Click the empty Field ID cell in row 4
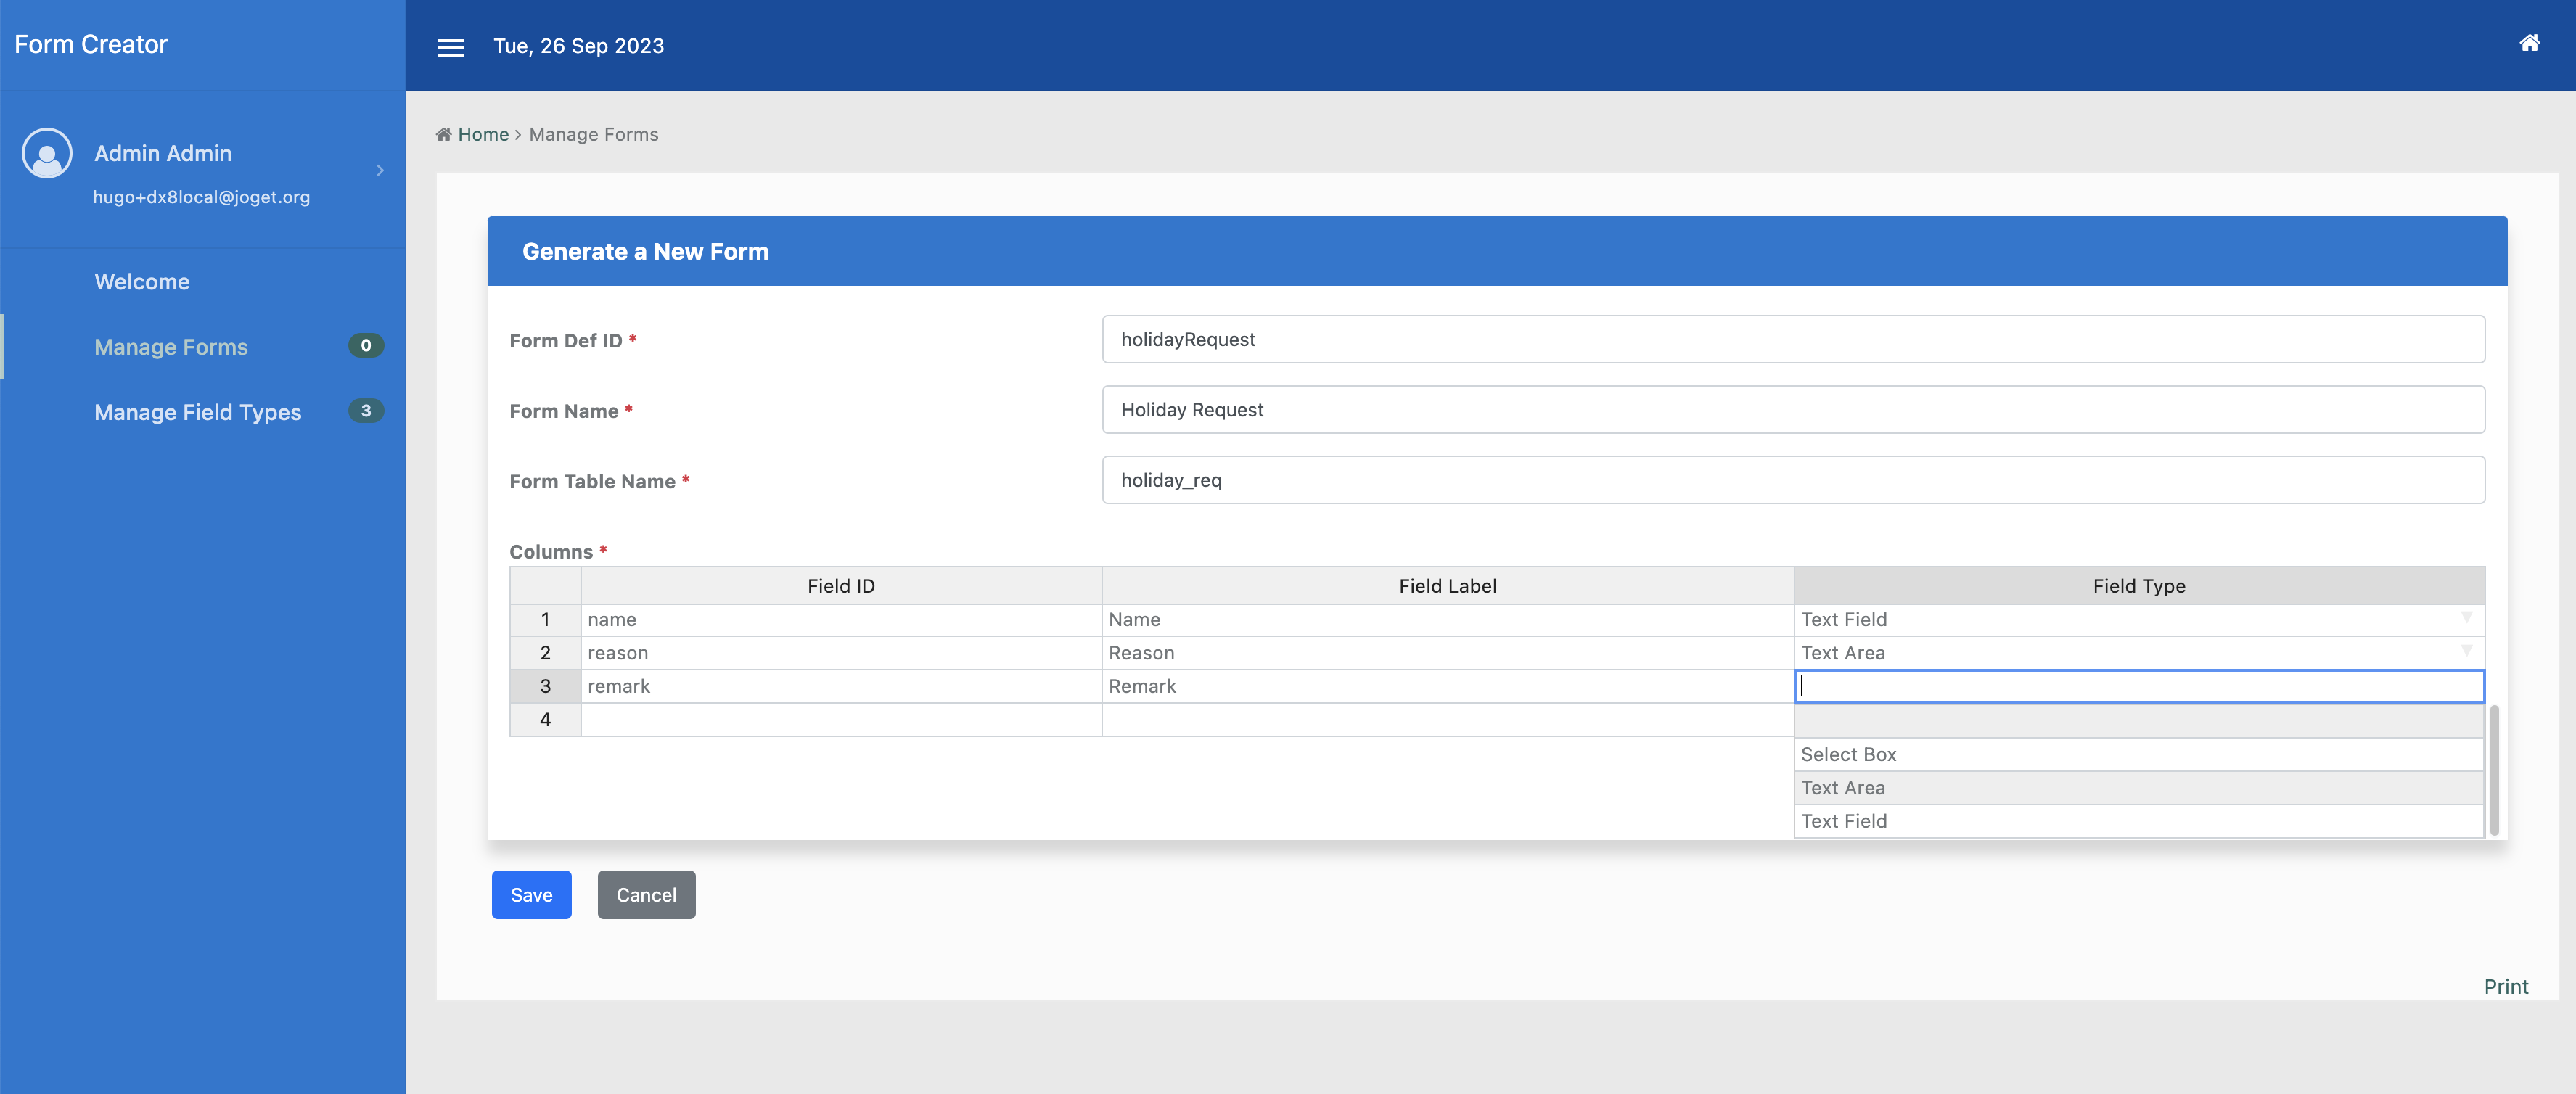 [840, 720]
